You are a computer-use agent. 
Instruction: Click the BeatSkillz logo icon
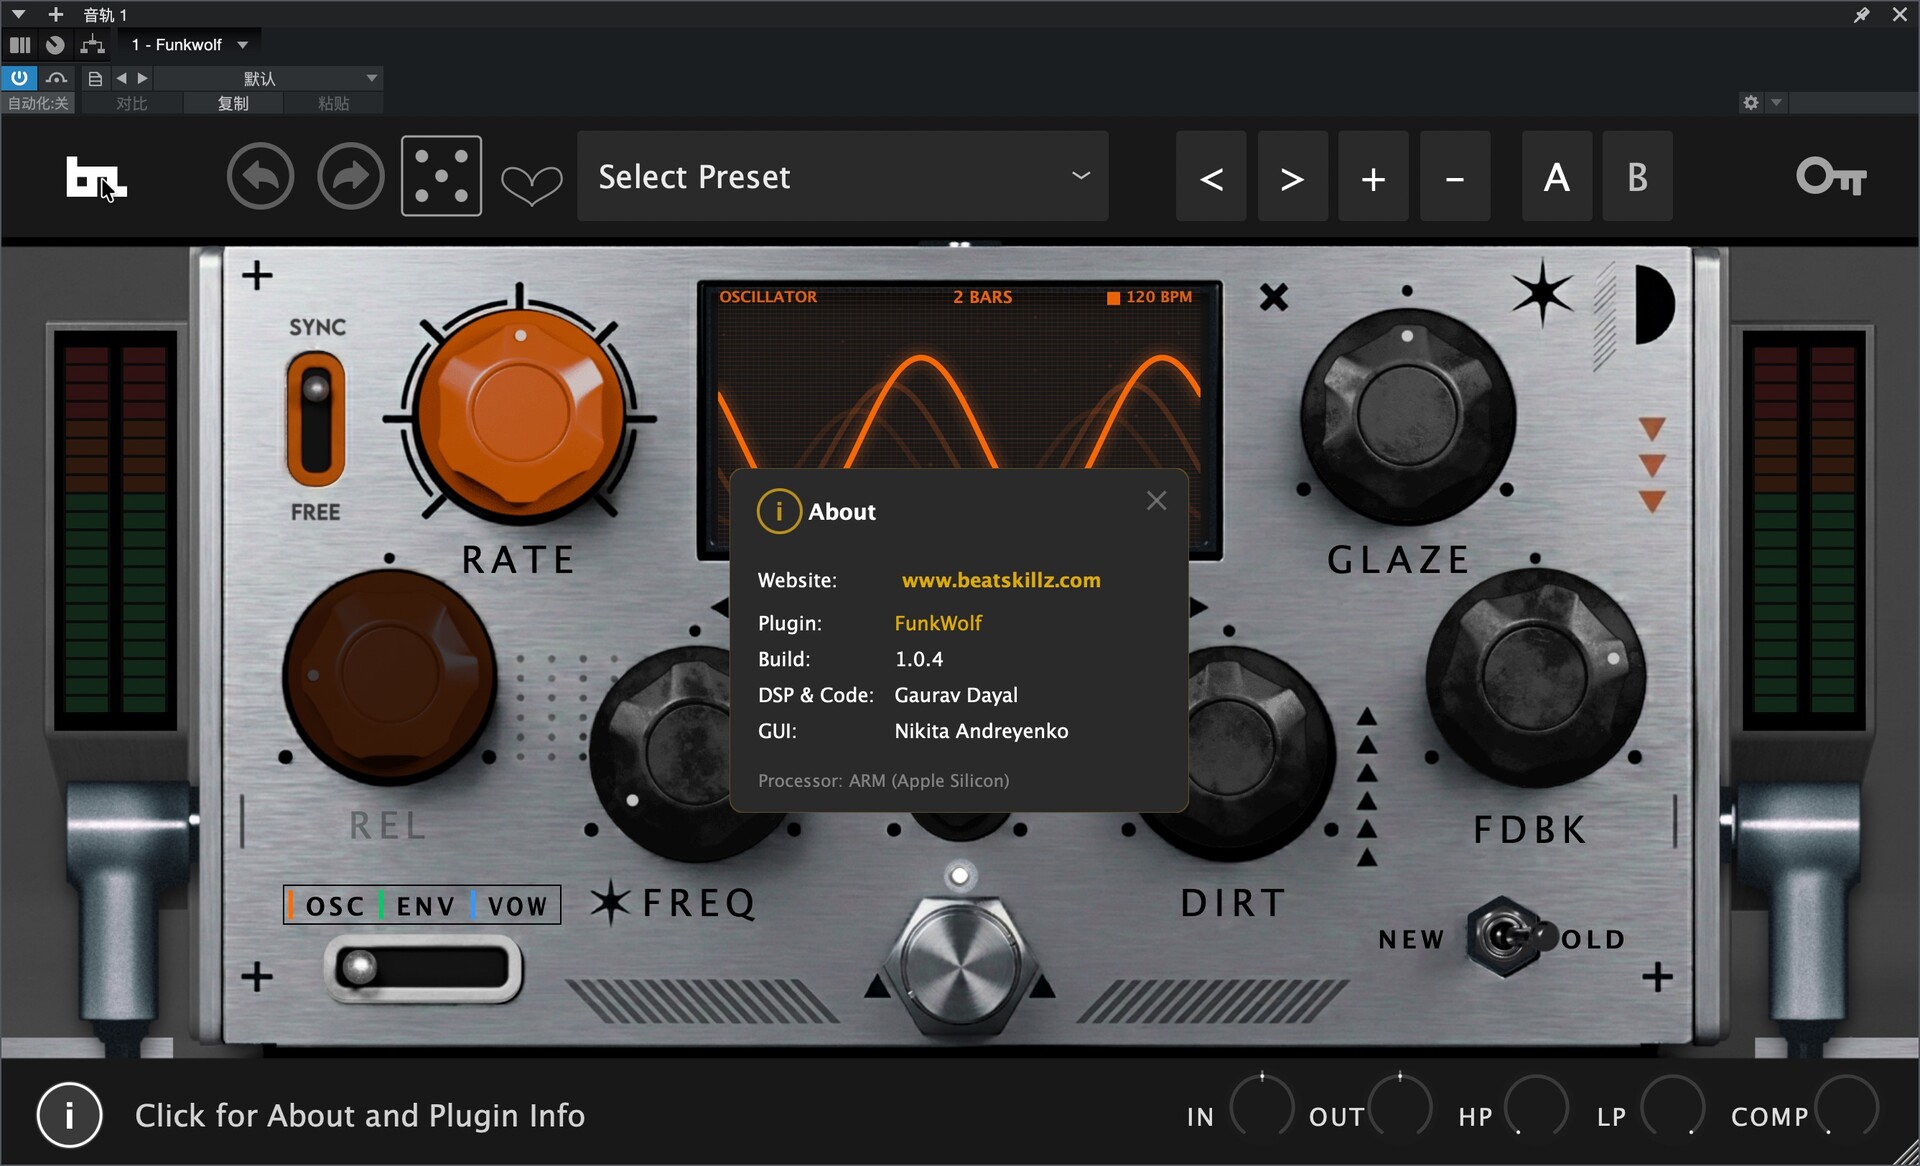click(94, 178)
